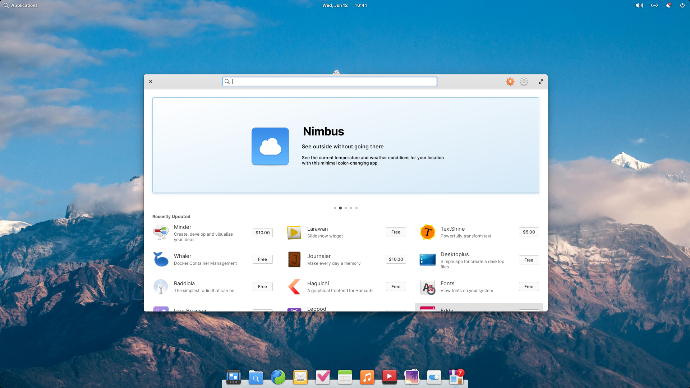The height and width of the screenshot is (388, 690).
Task: Click the AppCenter dock icon with red badge
Action: (x=456, y=377)
